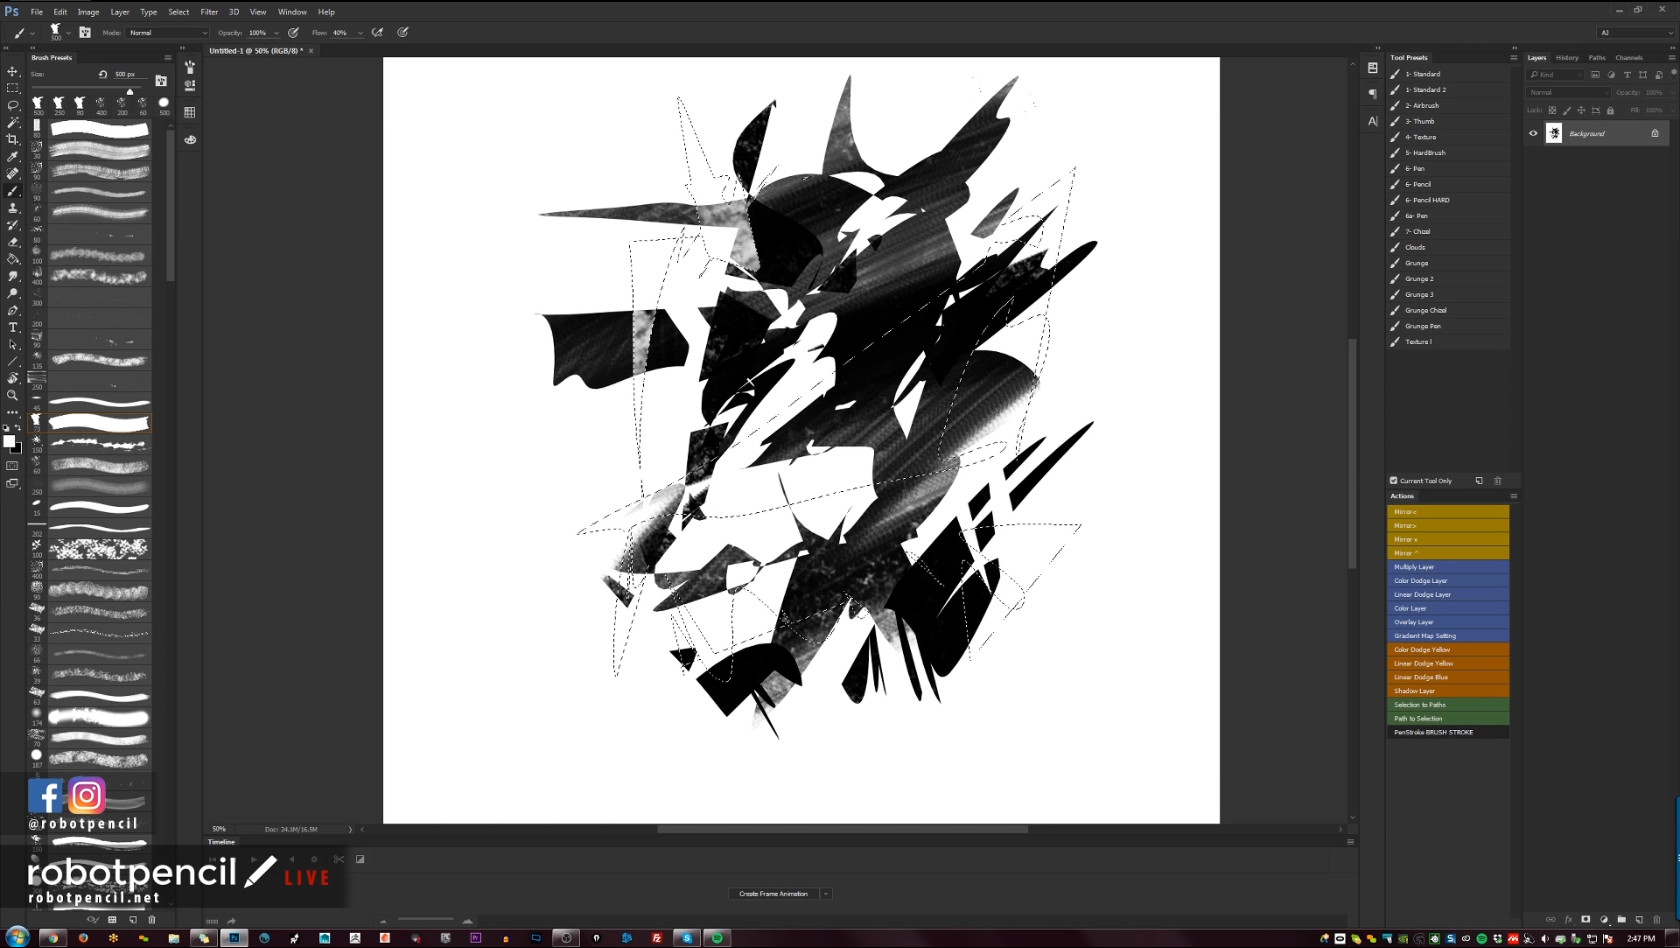Expand the Opacity dropdown arrow in options bar
The image size is (1680, 948).
click(x=277, y=33)
